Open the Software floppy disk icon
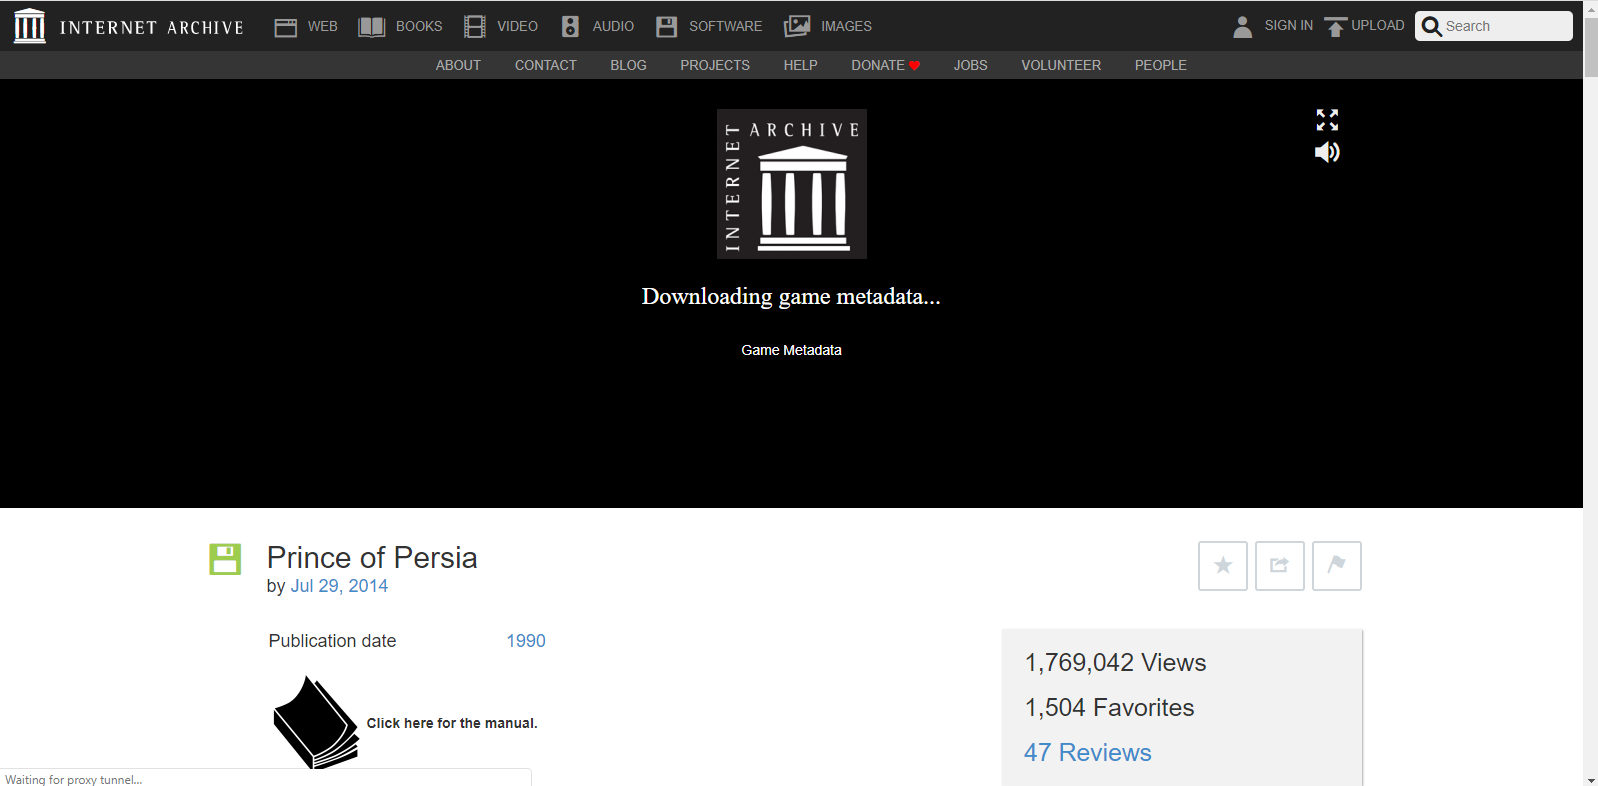 point(667,27)
